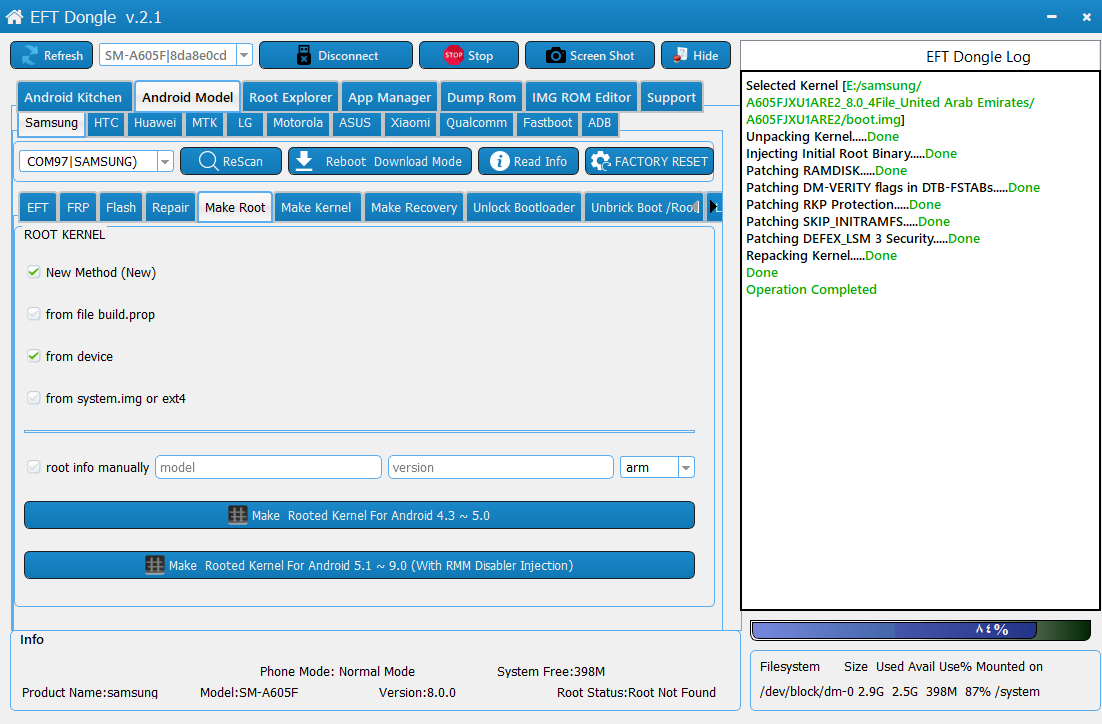Open the Make Recovery tab

click(414, 207)
